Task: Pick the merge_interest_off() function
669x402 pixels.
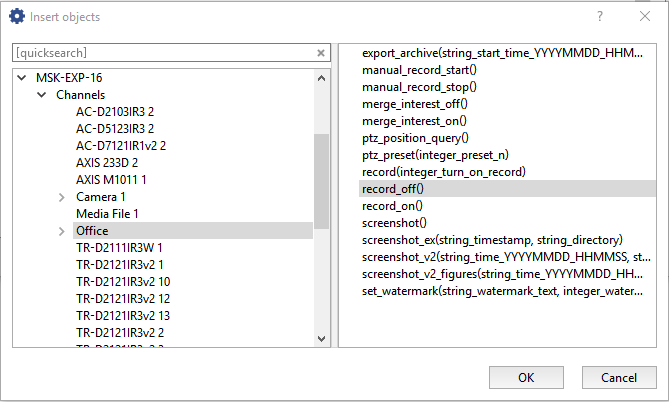Action: point(414,103)
